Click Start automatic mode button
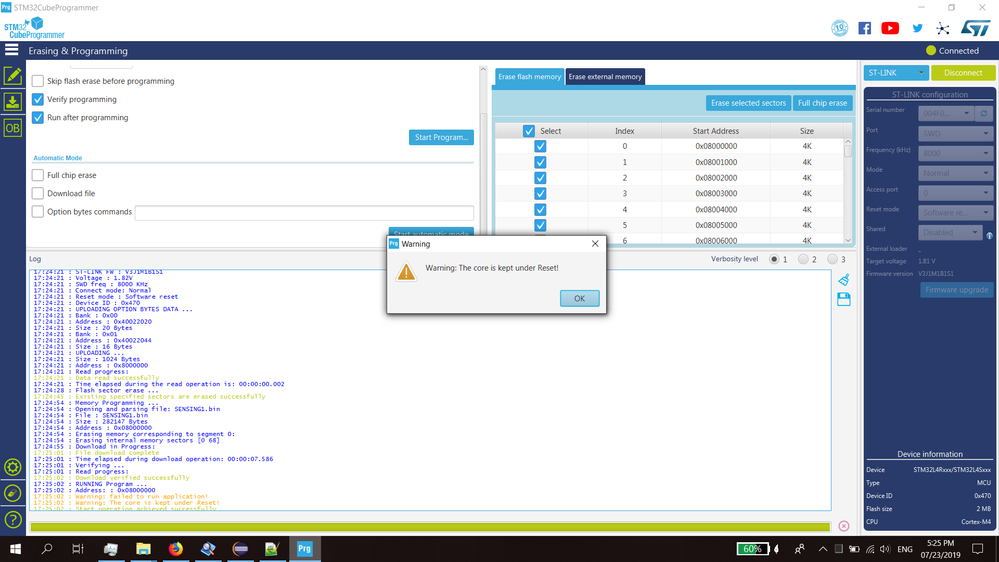Viewport: 999px width, 562px height. click(x=431, y=232)
